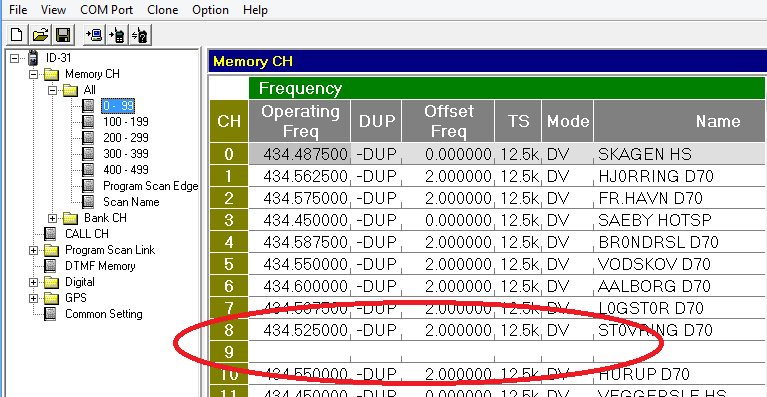Screen dimensions: 767x397
Task: Click name cell HJ0RRING D70
Action: pos(680,176)
